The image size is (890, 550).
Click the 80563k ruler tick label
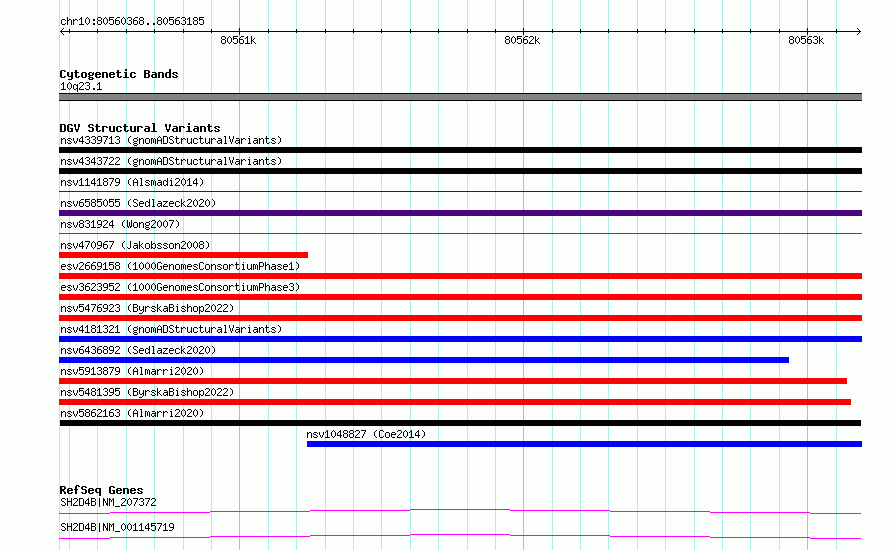(806, 40)
